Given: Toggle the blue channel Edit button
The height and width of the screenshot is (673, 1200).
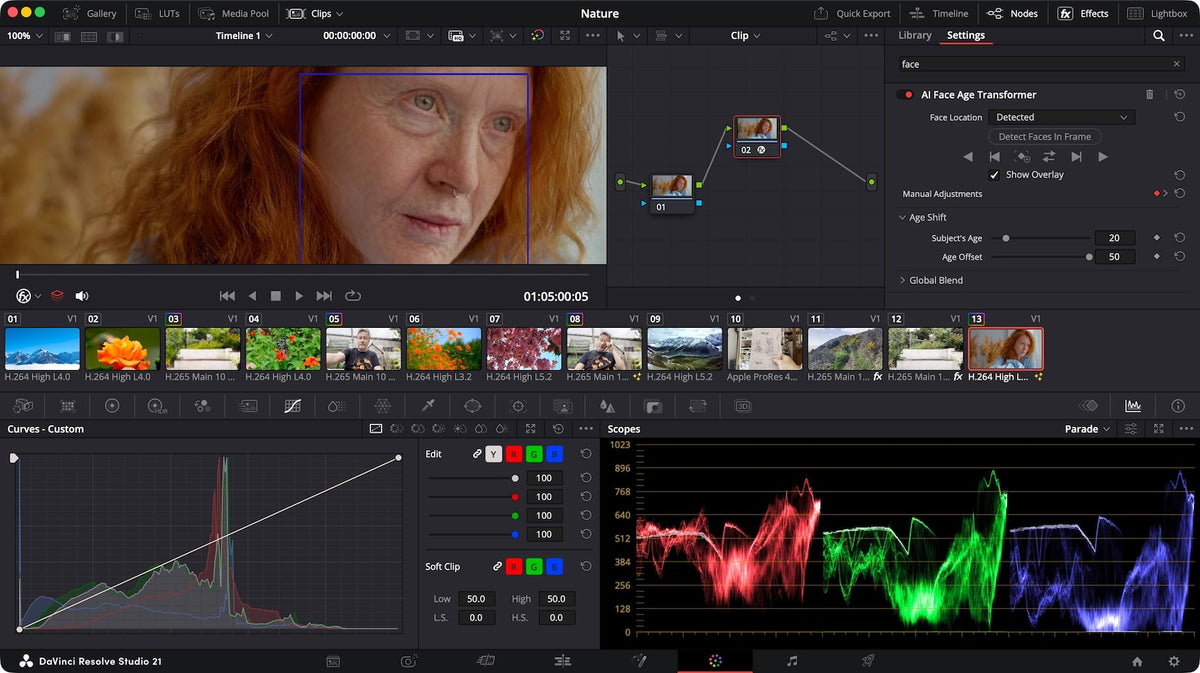Looking at the screenshot, I should pos(555,454).
